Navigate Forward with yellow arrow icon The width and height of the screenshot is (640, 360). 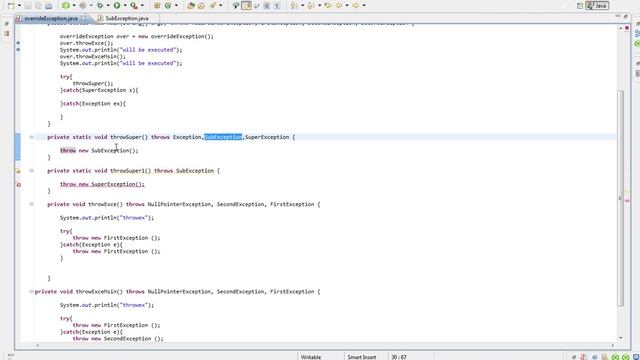point(356,6)
